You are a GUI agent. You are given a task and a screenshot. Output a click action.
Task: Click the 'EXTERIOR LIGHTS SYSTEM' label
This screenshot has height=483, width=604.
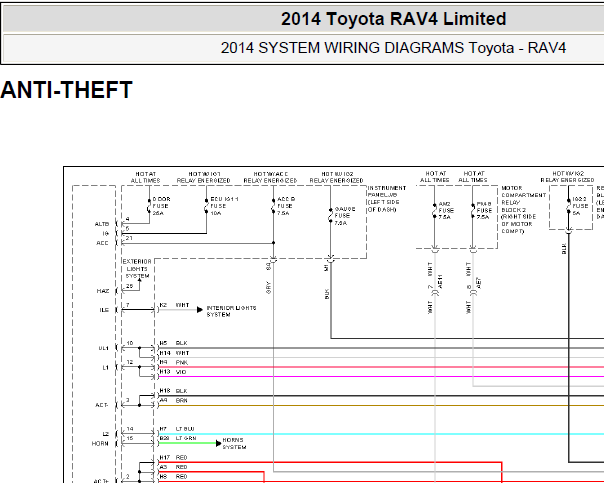137,268
